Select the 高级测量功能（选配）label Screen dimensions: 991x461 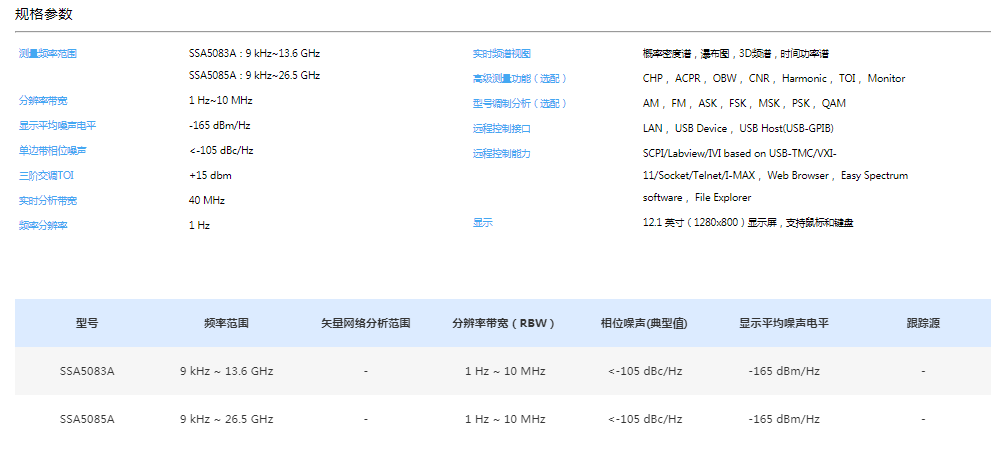click(x=520, y=79)
